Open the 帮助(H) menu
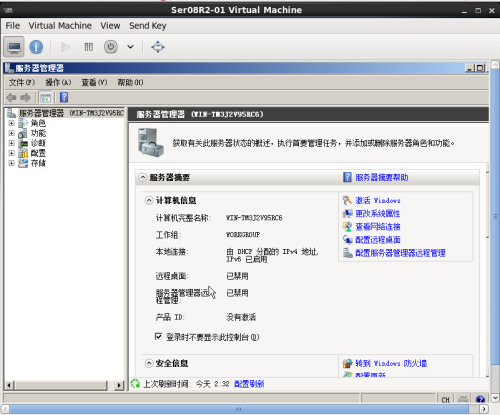The width and height of the screenshot is (500, 415). tap(130, 82)
